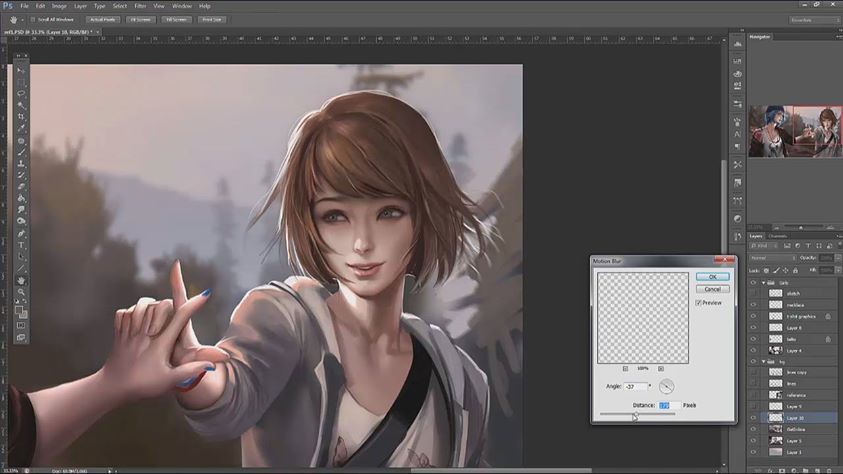Viewport: 843px width, 474px height.
Task: Select the Crop tool
Action: pos(21,117)
